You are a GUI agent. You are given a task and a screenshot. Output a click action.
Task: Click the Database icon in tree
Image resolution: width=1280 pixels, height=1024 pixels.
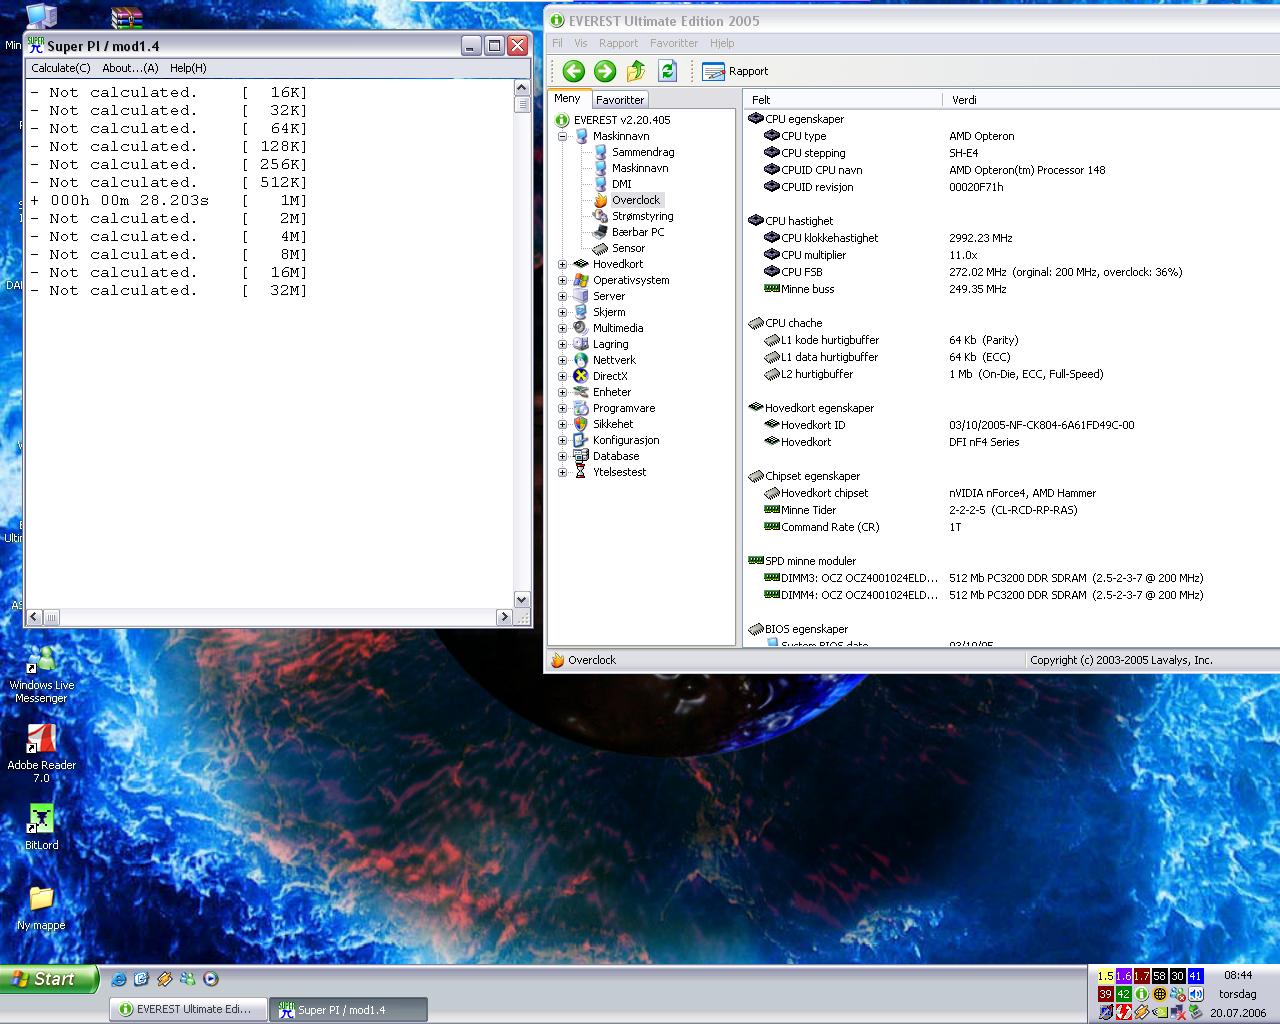click(x=580, y=456)
